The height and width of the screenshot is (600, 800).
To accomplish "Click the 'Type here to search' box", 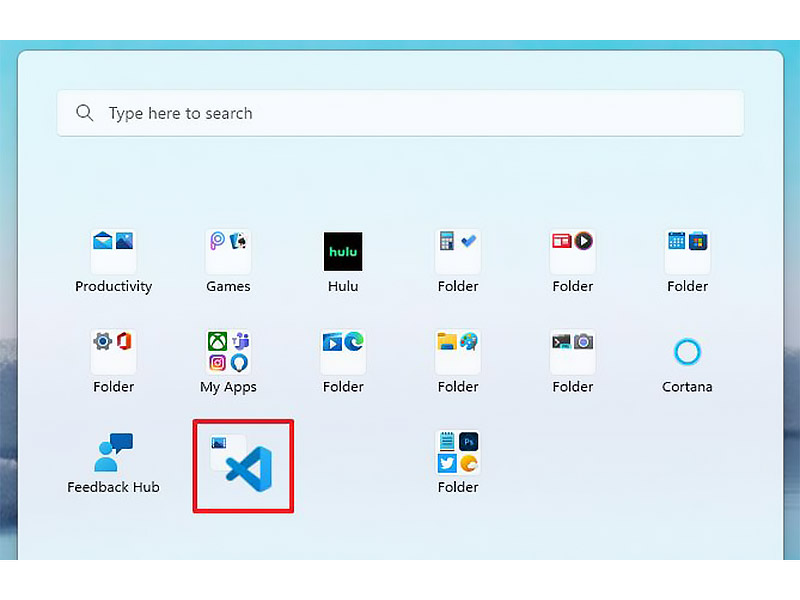I will (400, 113).
